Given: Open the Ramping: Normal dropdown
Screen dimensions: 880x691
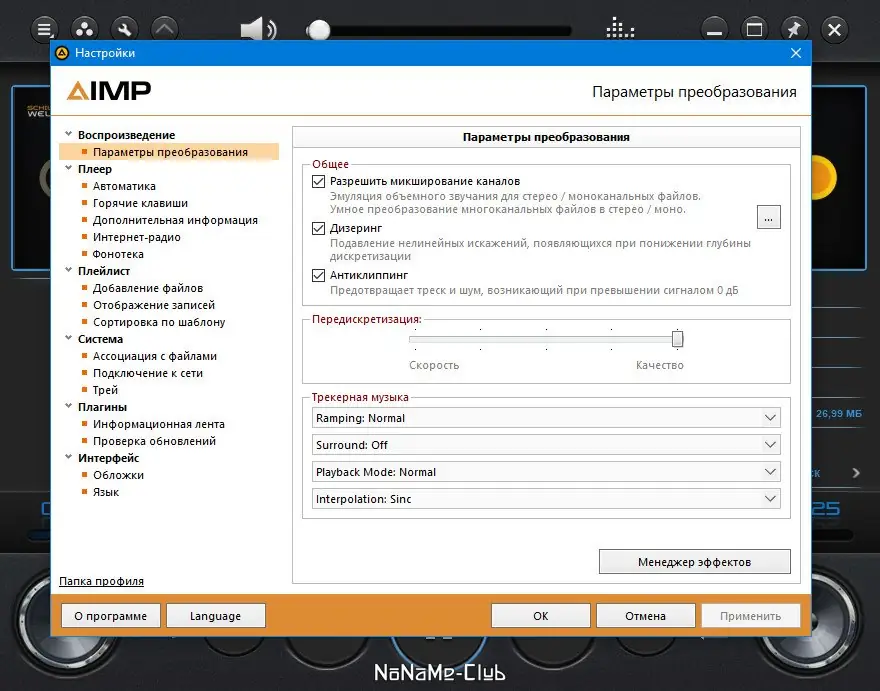Looking at the screenshot, I should tap(546, 418).
